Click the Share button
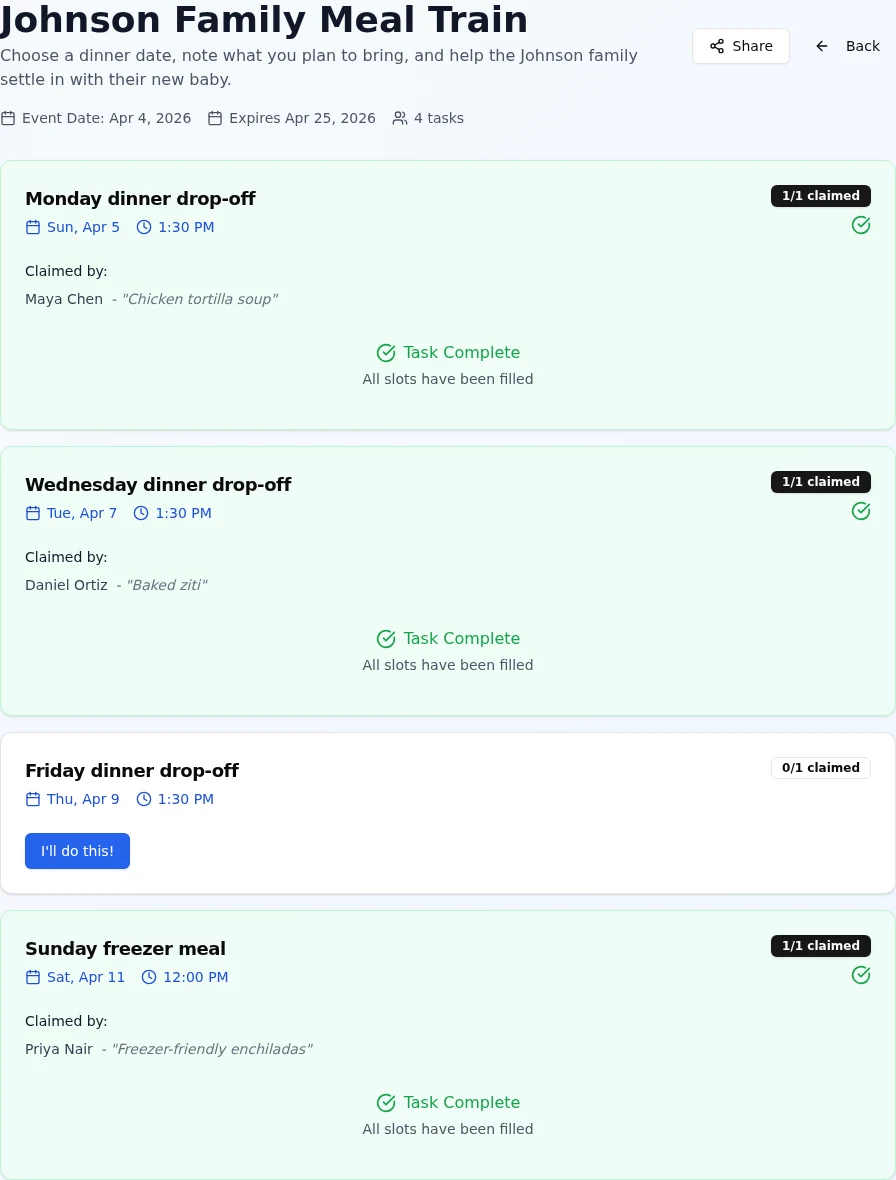896x1180 pixels. (x=741, y=46)
